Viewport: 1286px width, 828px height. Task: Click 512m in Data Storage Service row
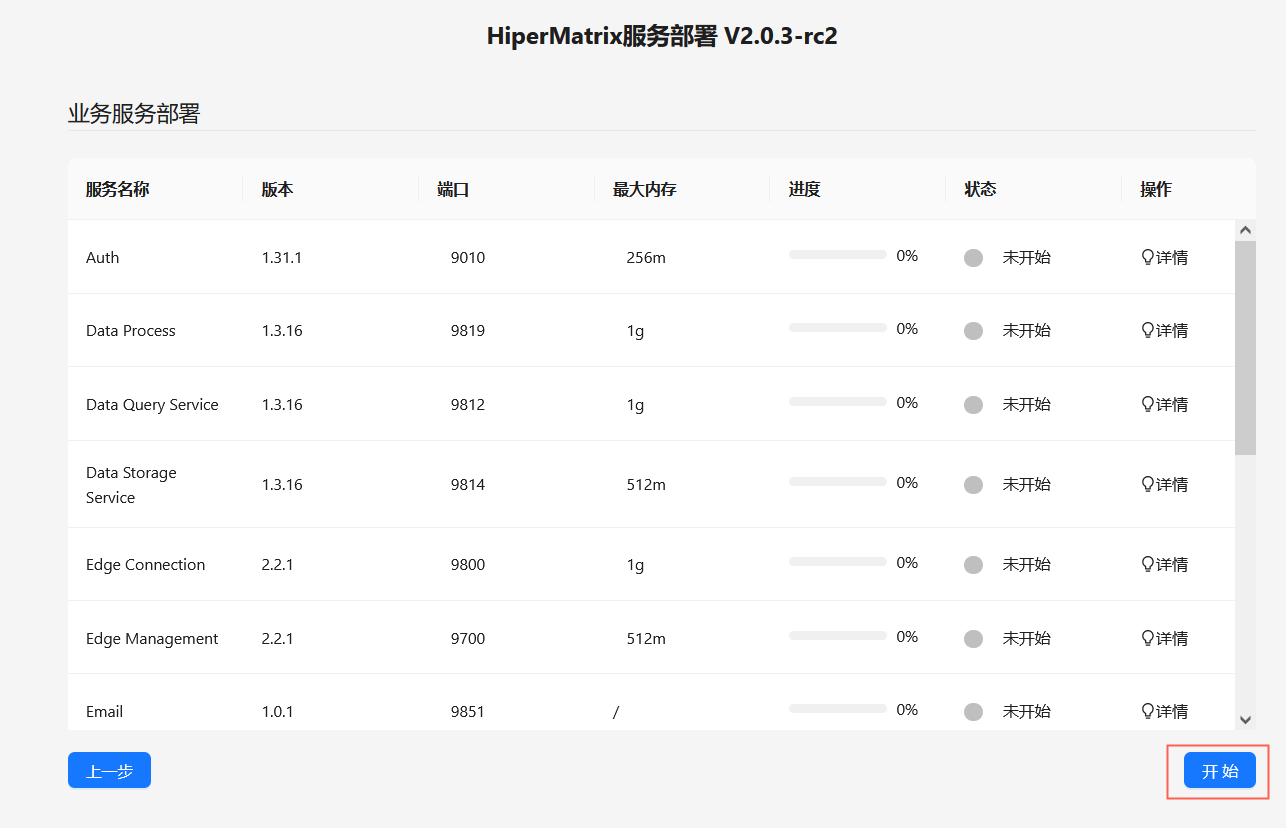click(x=646, y=484)
